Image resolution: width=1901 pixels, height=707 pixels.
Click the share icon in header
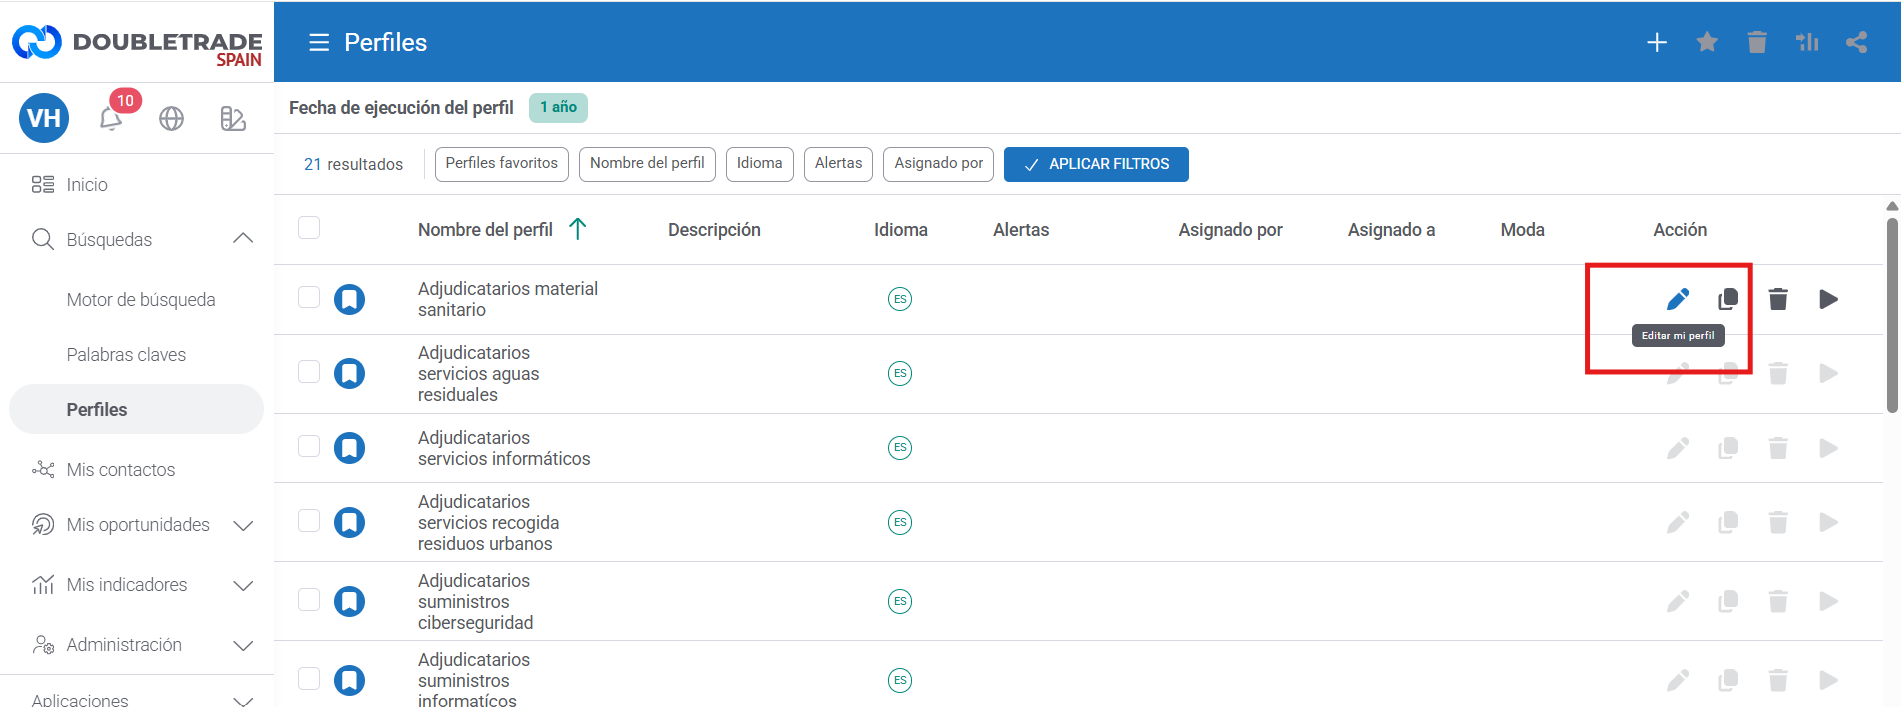coord(1857,42)
